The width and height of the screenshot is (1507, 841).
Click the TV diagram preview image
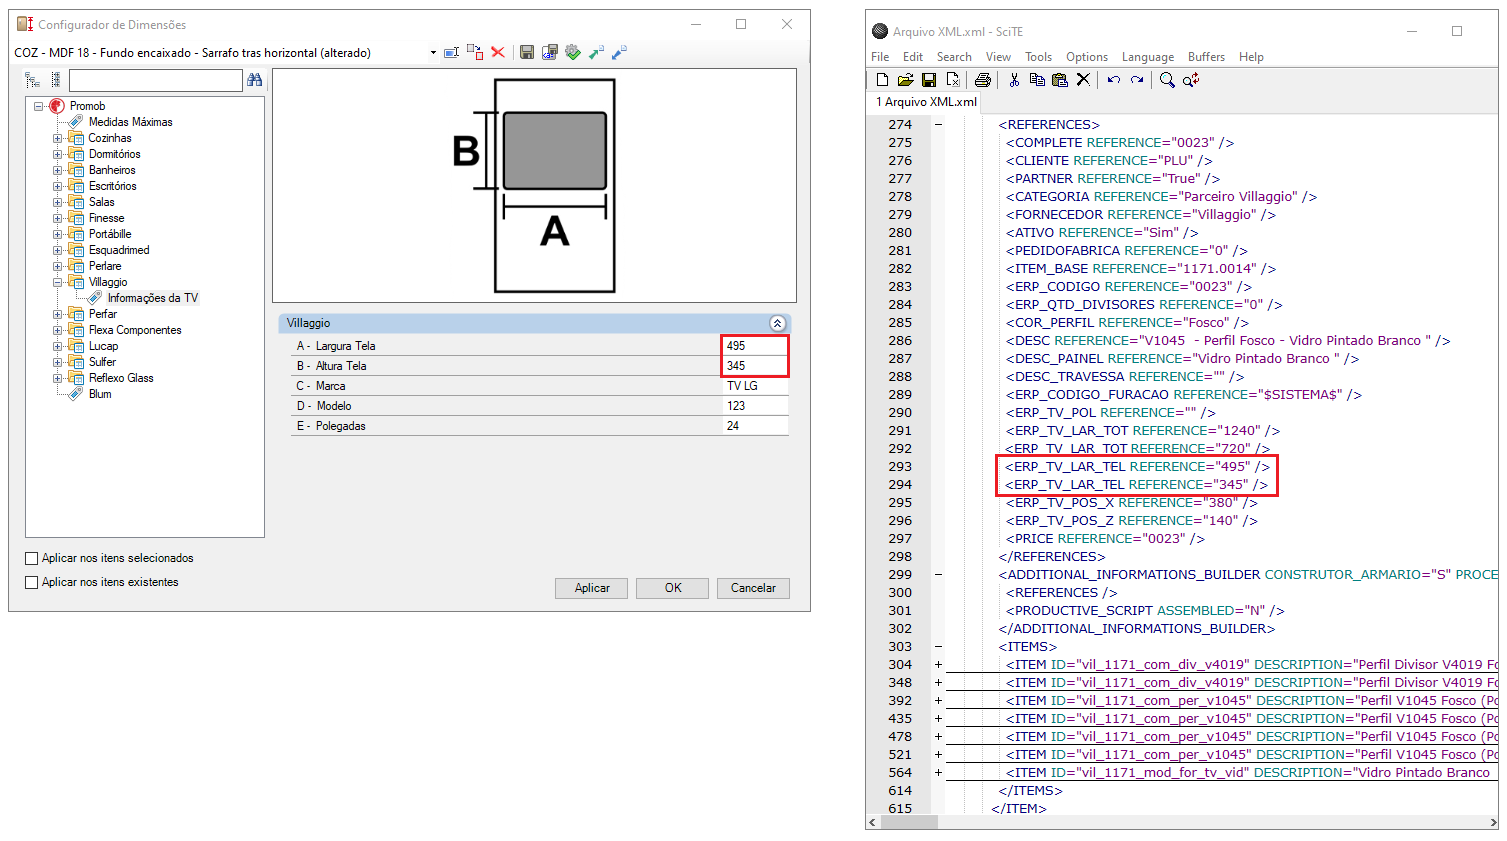pos(534,186)
